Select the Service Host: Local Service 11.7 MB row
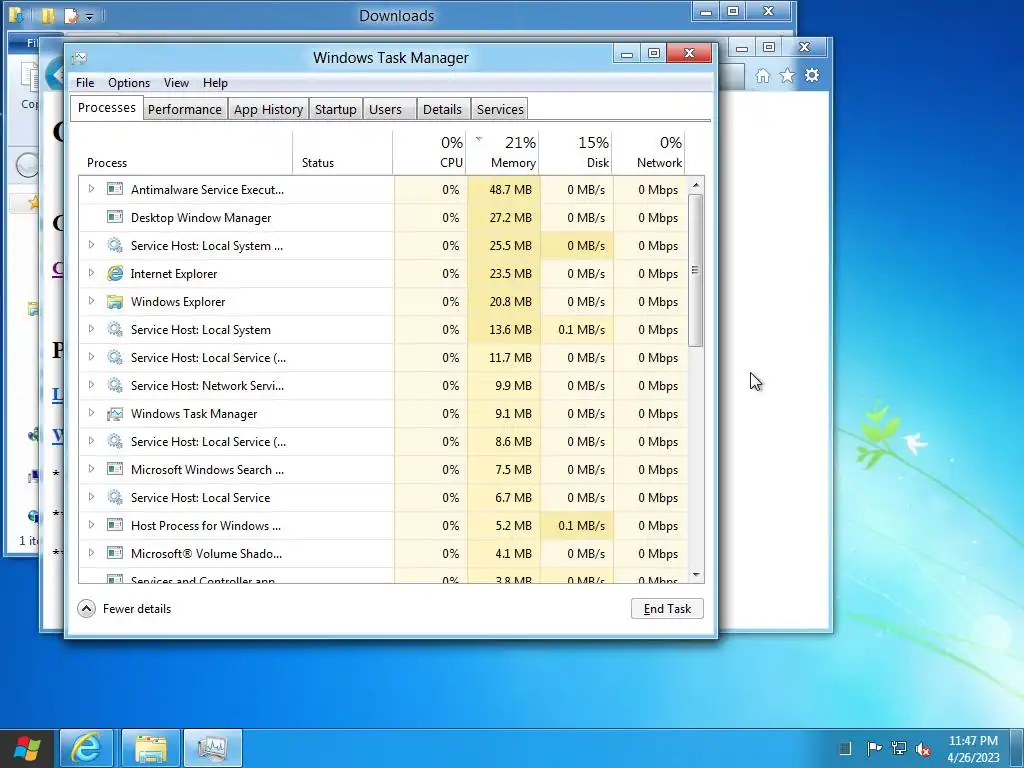 tap(383, 358)
